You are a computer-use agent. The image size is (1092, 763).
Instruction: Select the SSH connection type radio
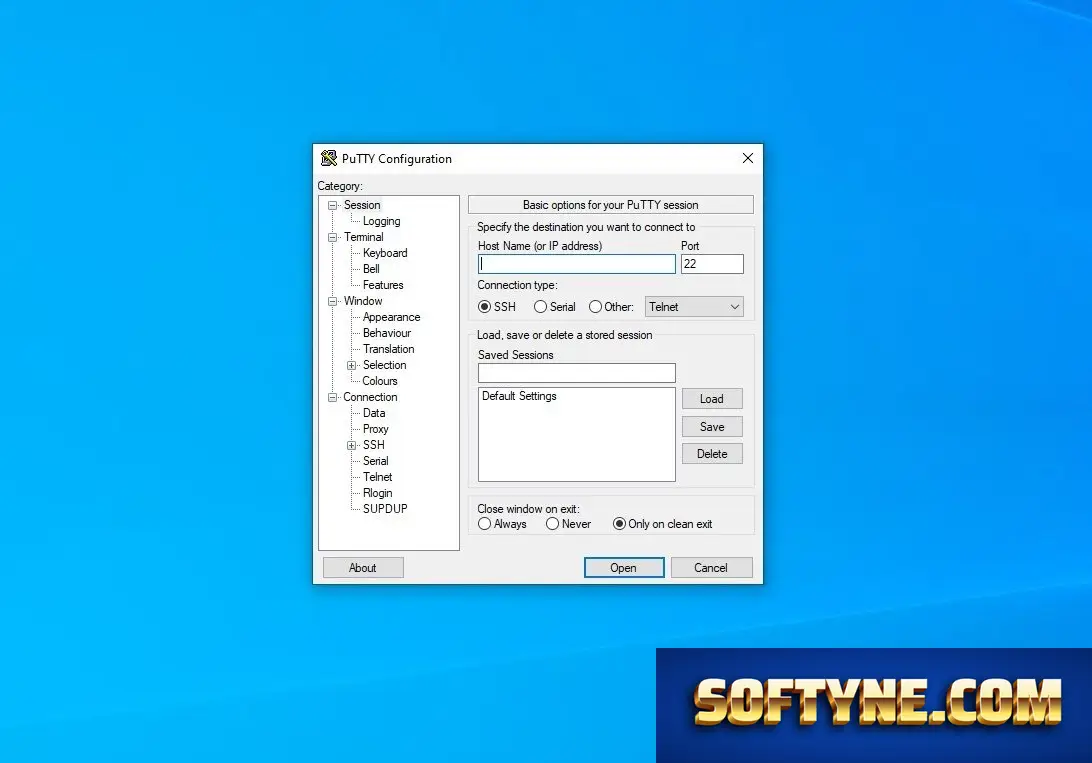pos(484,307)
